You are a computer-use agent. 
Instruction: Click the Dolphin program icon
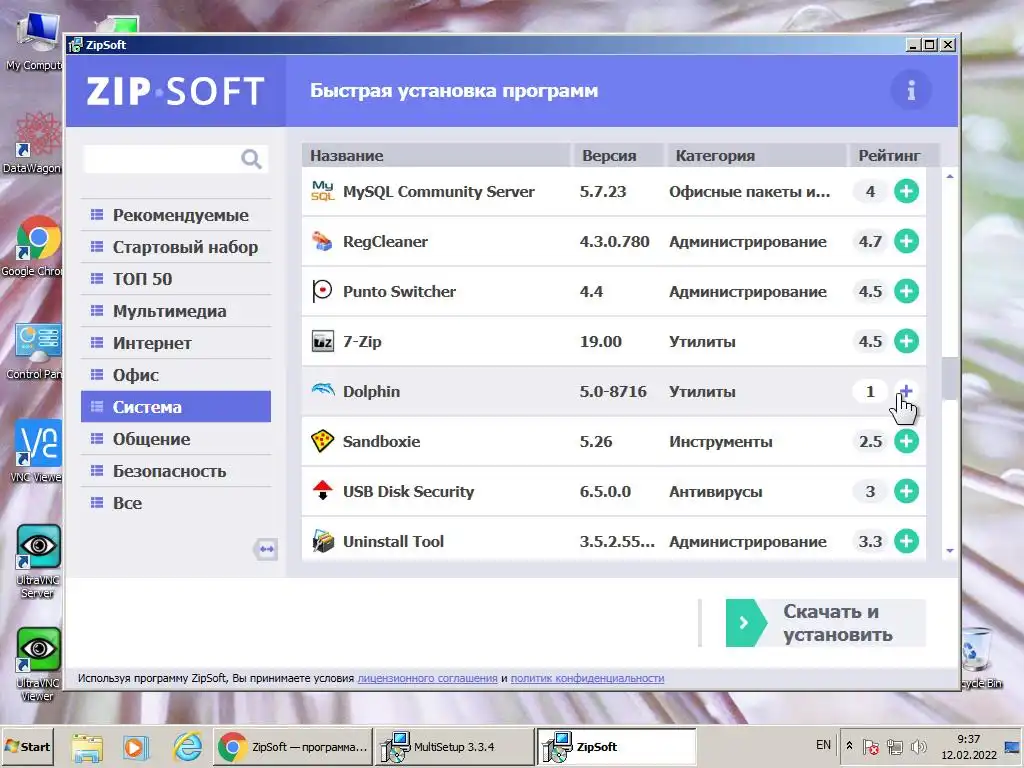click(x=323, y=391)
